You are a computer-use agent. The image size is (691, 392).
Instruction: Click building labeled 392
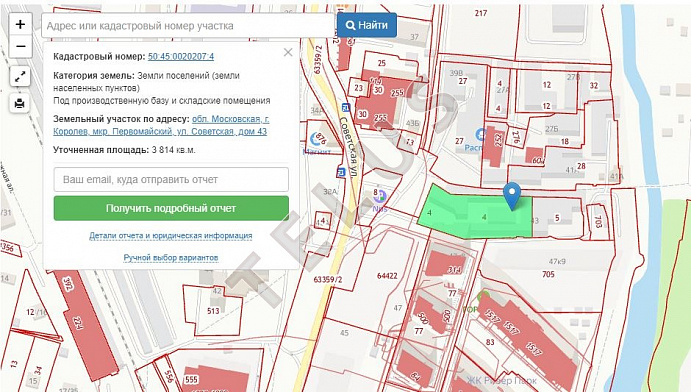coord(67,284)
